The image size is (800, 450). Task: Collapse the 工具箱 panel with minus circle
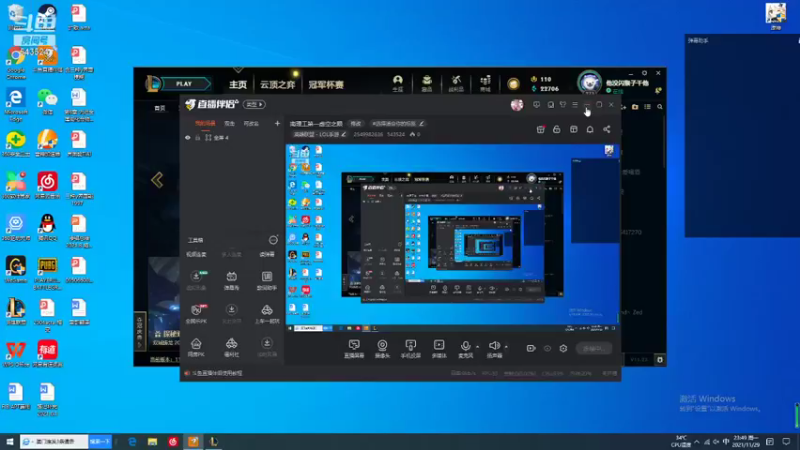click(x=273, y=240)
